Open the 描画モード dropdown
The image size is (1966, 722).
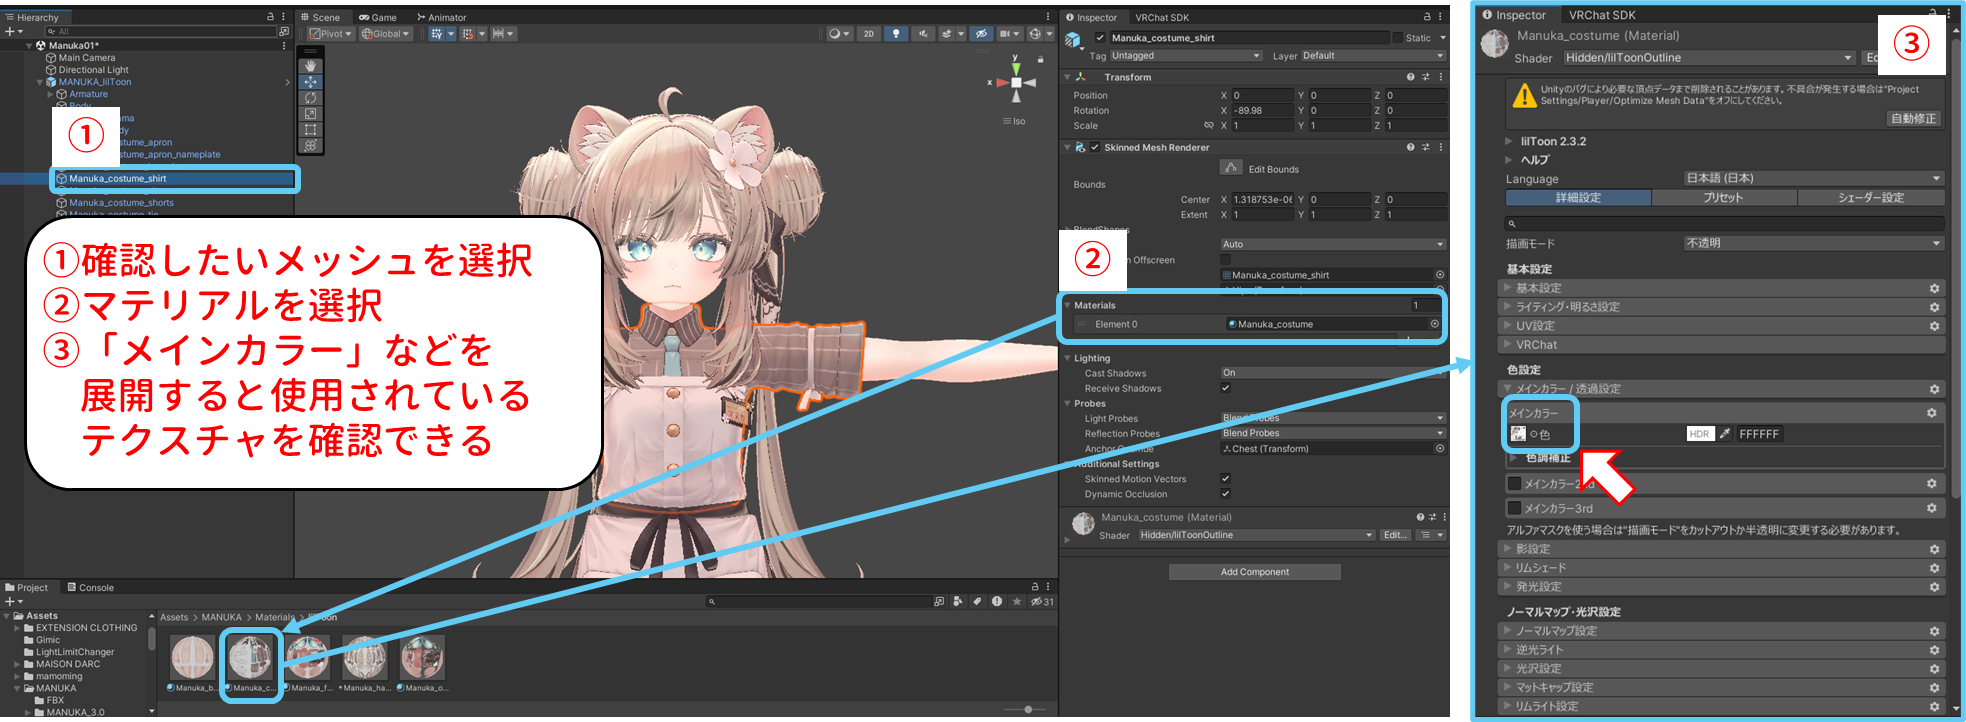click(1813, 243)
